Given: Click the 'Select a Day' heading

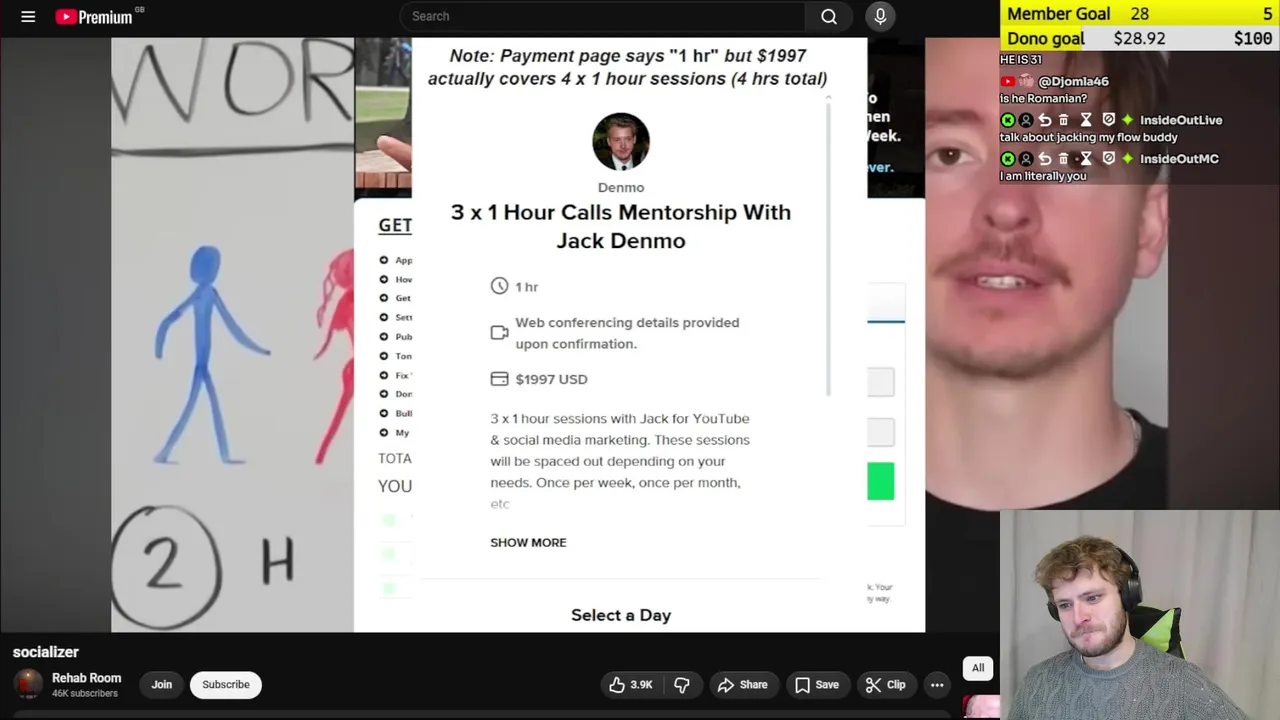Looking at the screenshot, I should pyautogui.click(x=621, y=615).
